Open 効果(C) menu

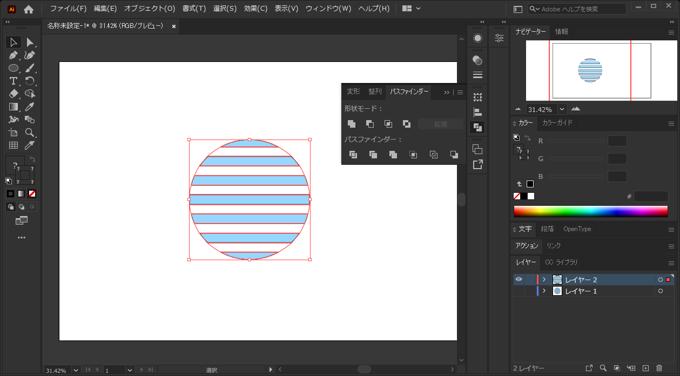(255, 9)
